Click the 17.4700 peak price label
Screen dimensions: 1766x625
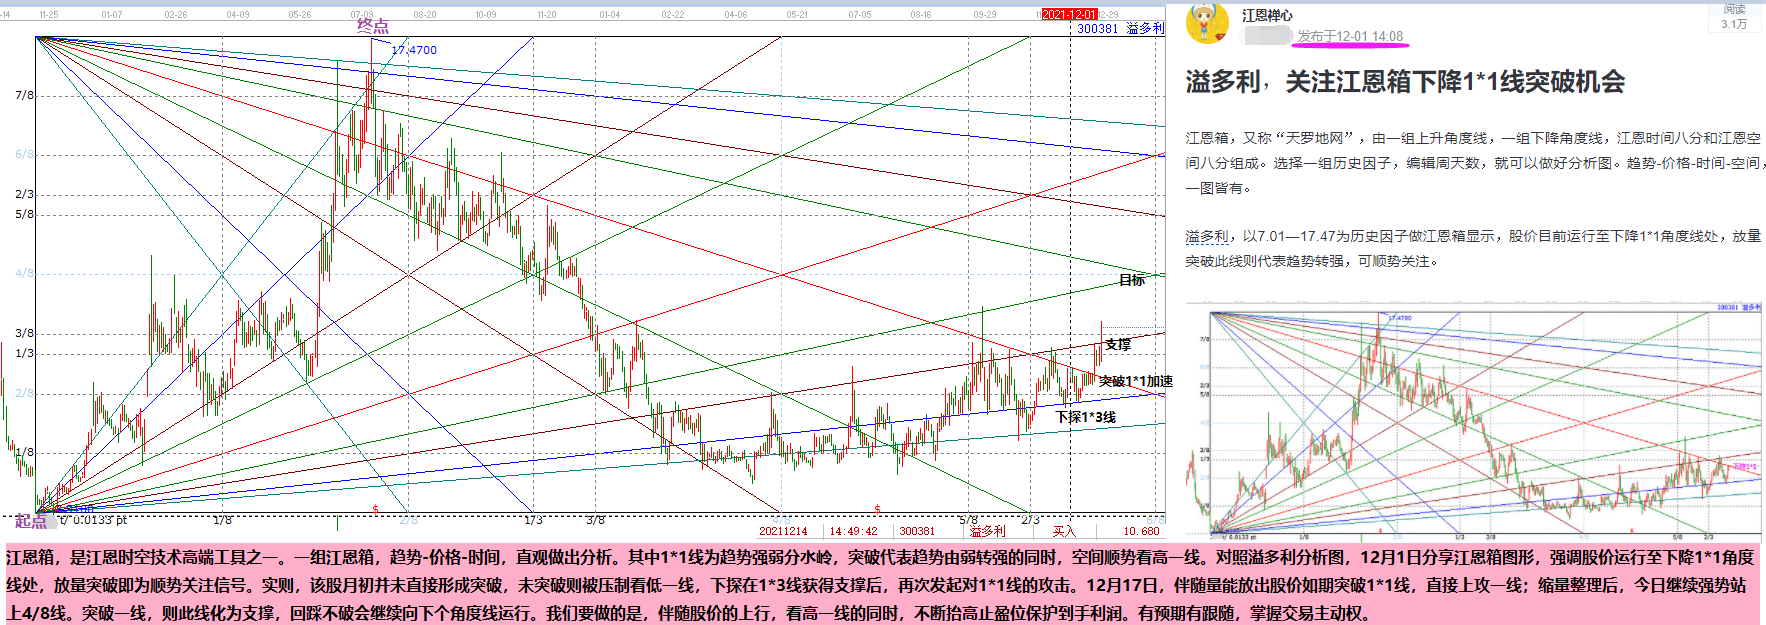414,50
